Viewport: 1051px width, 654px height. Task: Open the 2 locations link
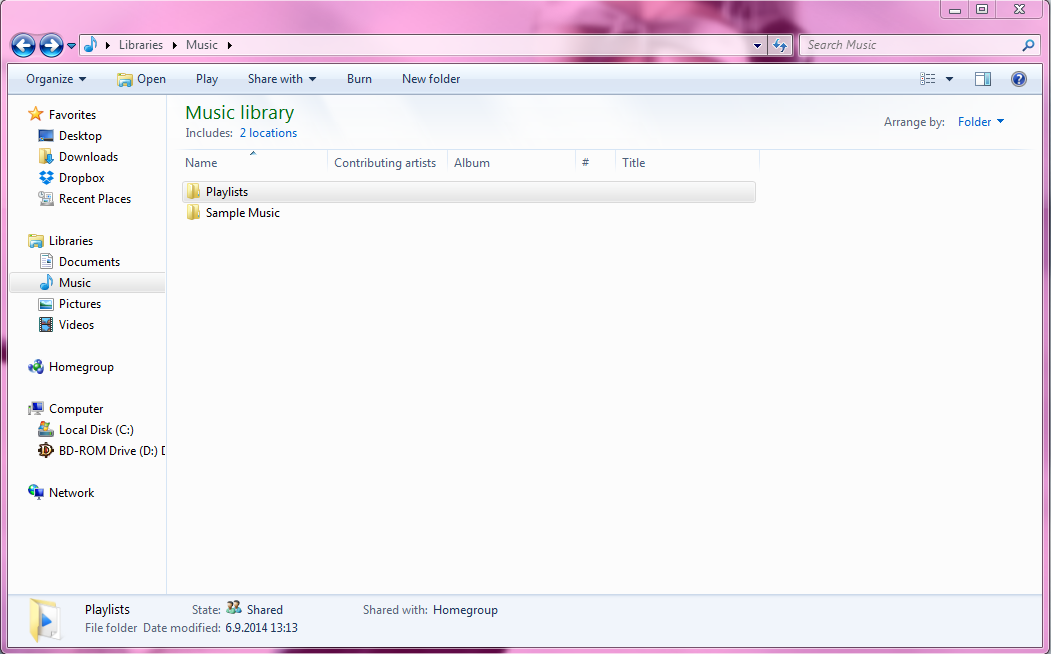268,133
